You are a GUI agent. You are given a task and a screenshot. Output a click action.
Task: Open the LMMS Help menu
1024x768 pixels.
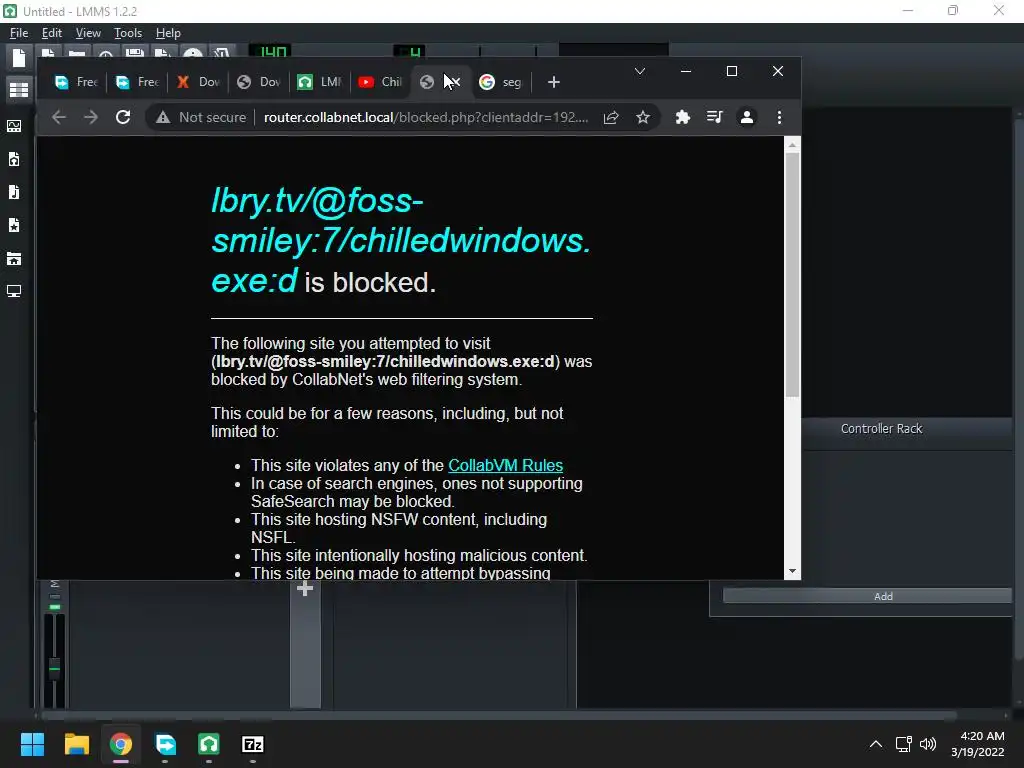click(x=168, y=33)
